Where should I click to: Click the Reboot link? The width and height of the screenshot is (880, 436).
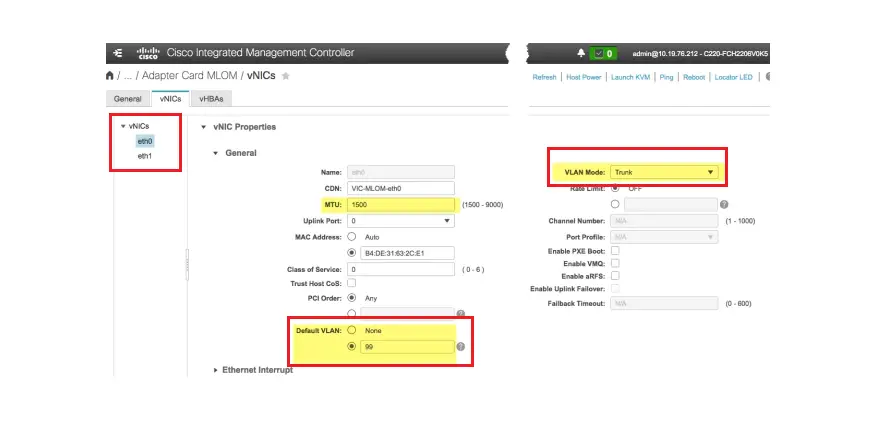pyautogui.click(x=694, y=77)
